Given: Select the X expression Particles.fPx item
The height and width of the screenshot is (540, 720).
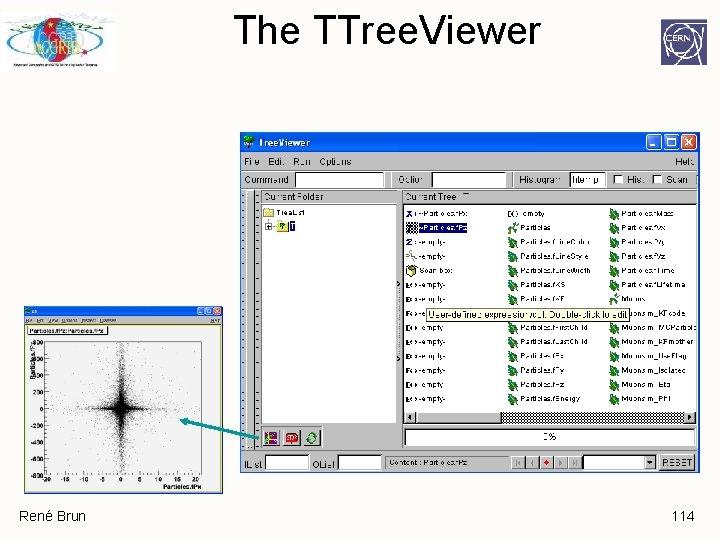Looking at the screenshot, I should click(437, 214).
